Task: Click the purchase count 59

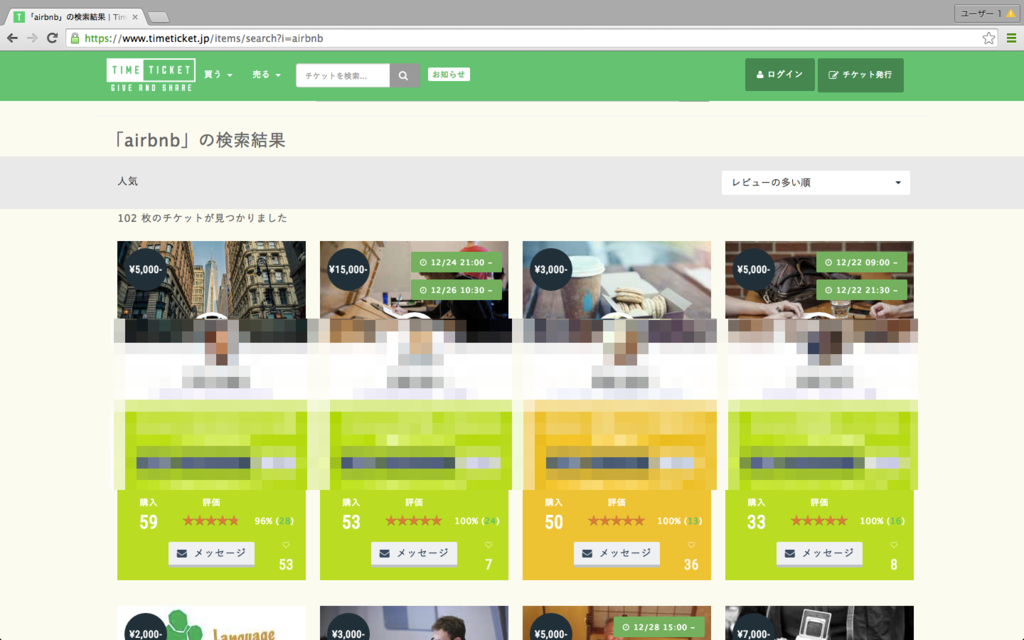Action: [x=148, y=522]
